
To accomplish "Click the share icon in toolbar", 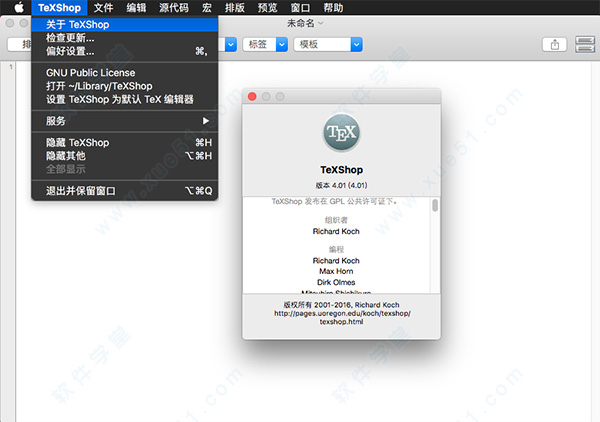I will [554, 44].
